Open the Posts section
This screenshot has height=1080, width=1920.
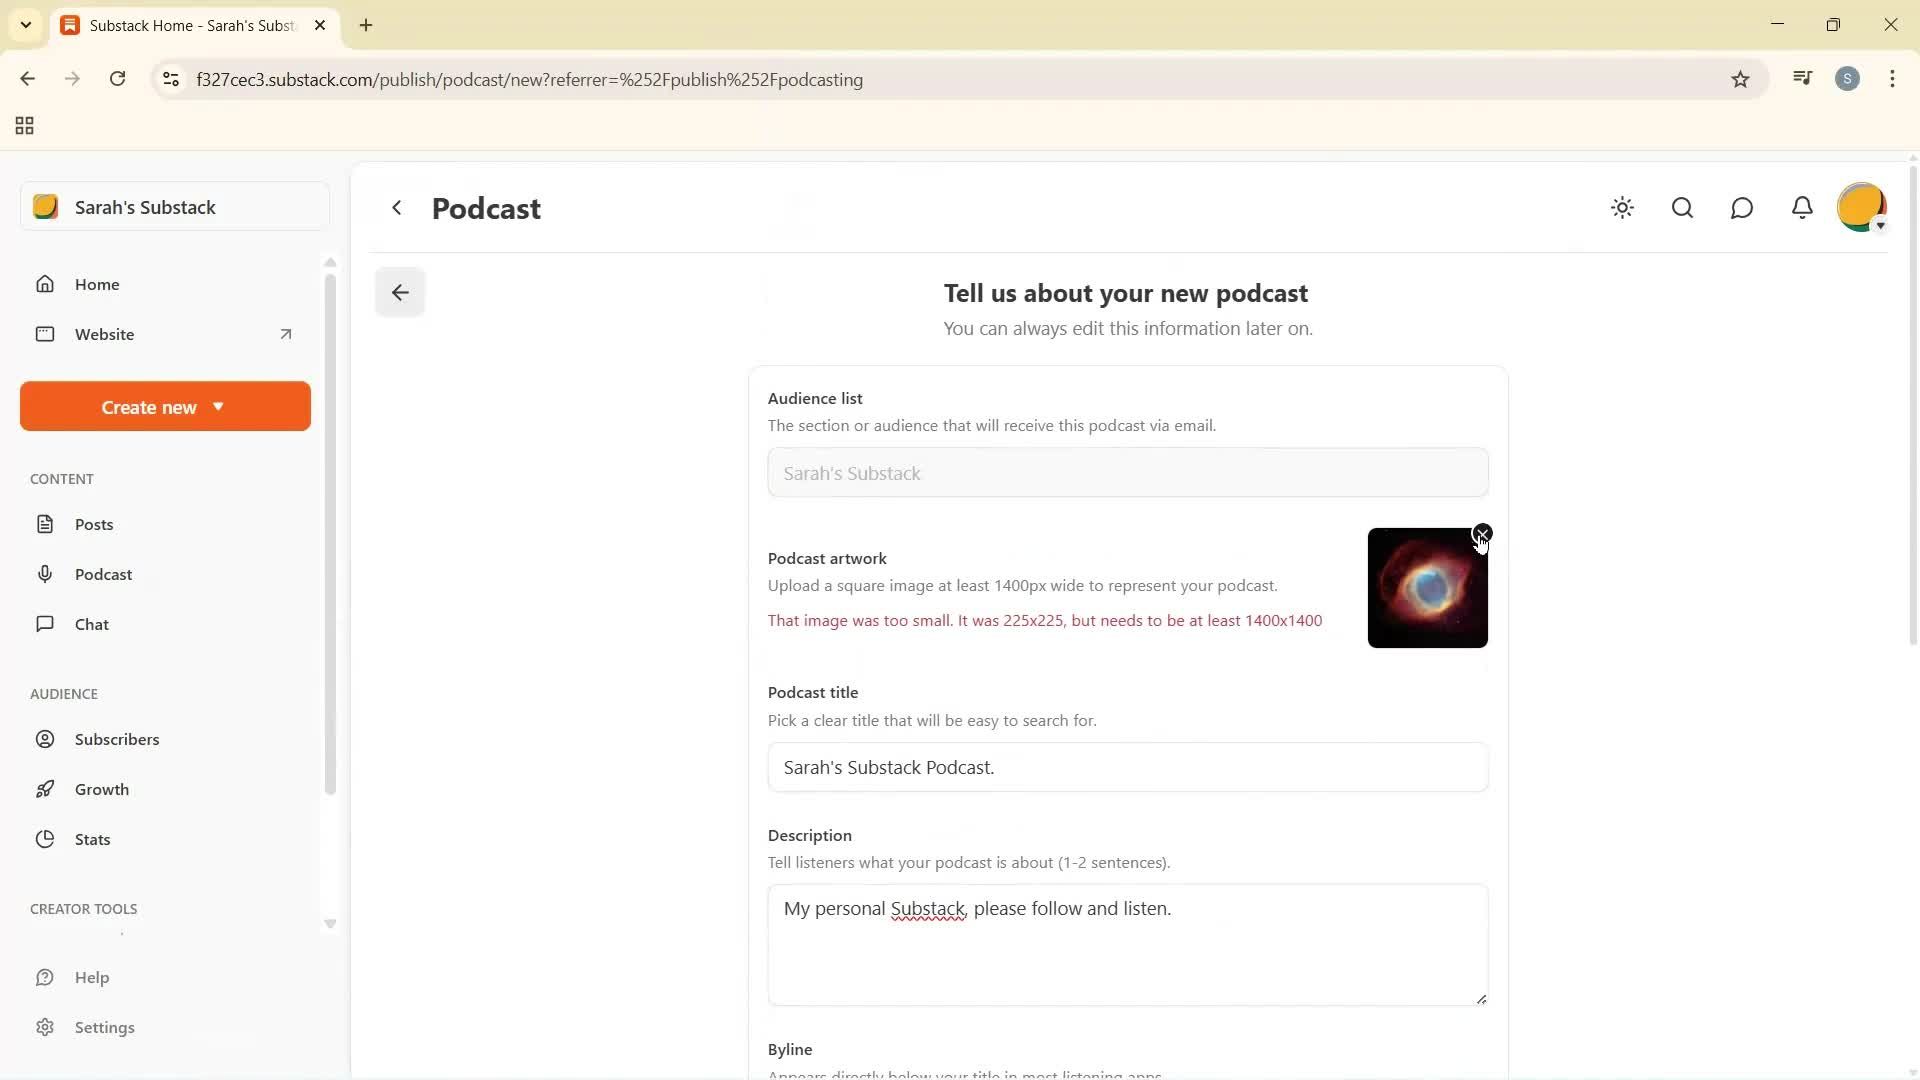pyautogui.click(x=93, y=523)
